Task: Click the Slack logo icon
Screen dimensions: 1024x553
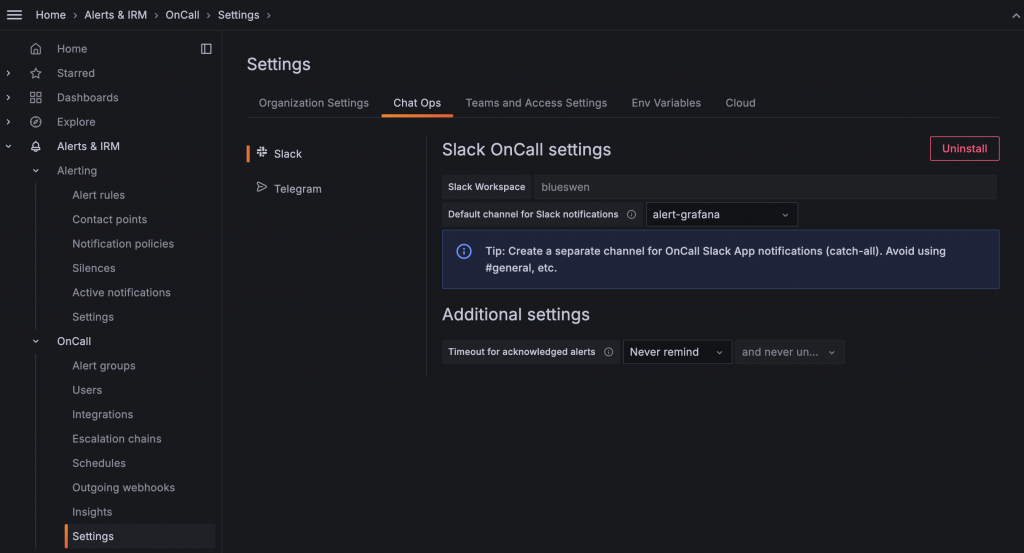Action: click(x=262, y=152)
